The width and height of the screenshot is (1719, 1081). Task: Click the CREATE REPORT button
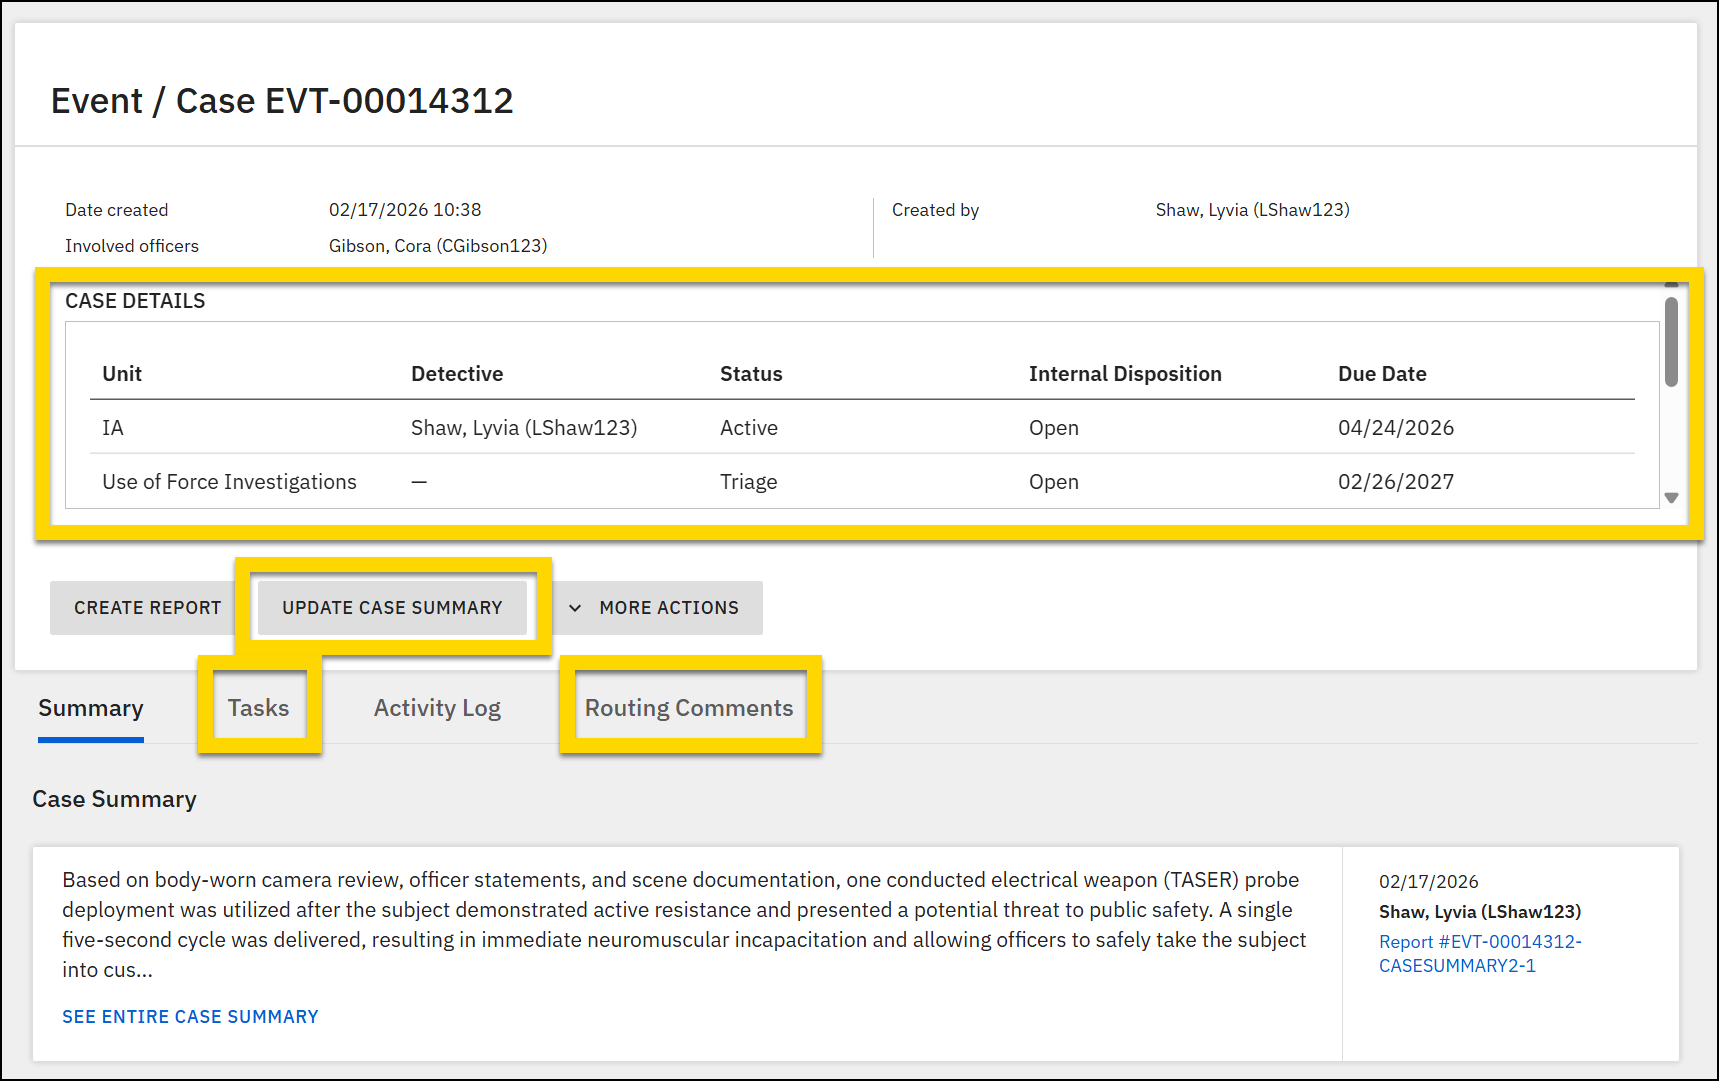(x=146, y=607)
